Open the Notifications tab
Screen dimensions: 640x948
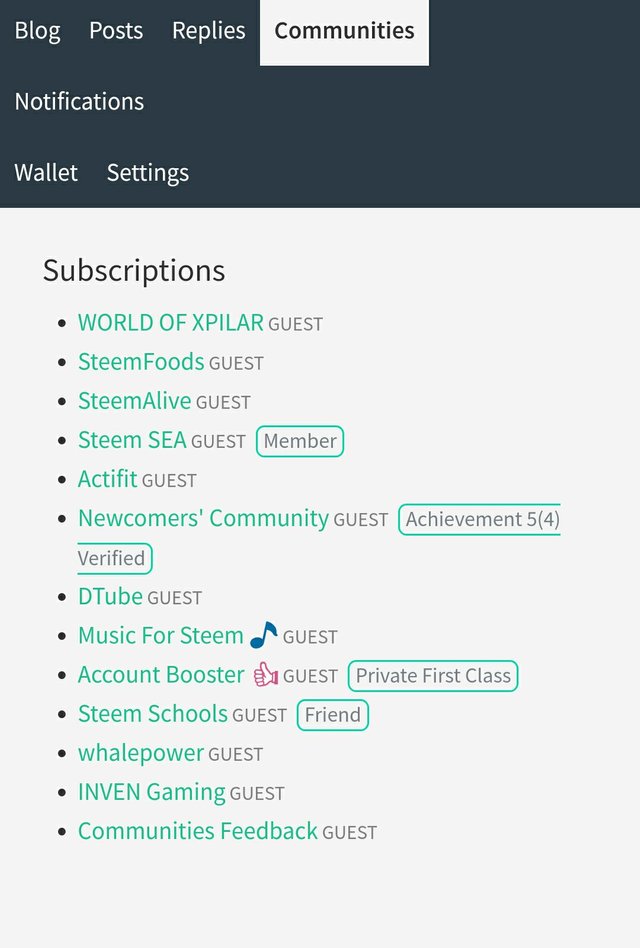click(x=79, y=102)
